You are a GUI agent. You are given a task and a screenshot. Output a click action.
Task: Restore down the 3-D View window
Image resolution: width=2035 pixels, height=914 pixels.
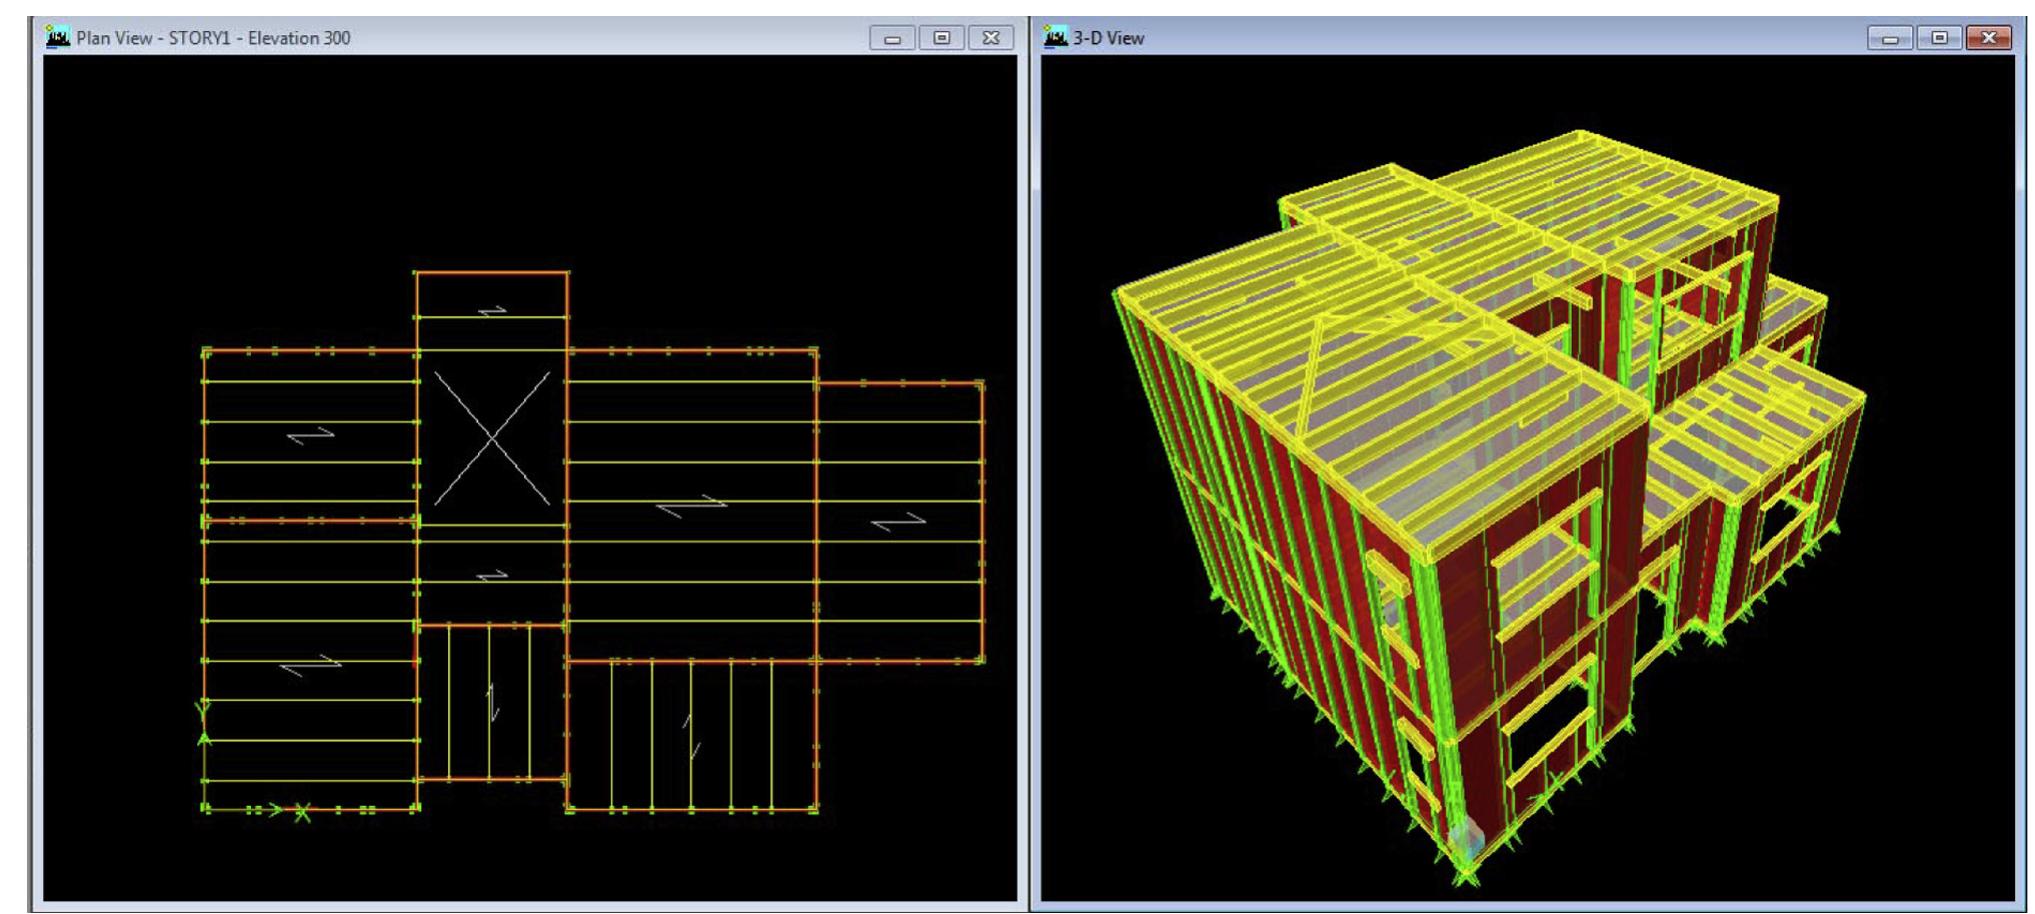(1940, 37)
